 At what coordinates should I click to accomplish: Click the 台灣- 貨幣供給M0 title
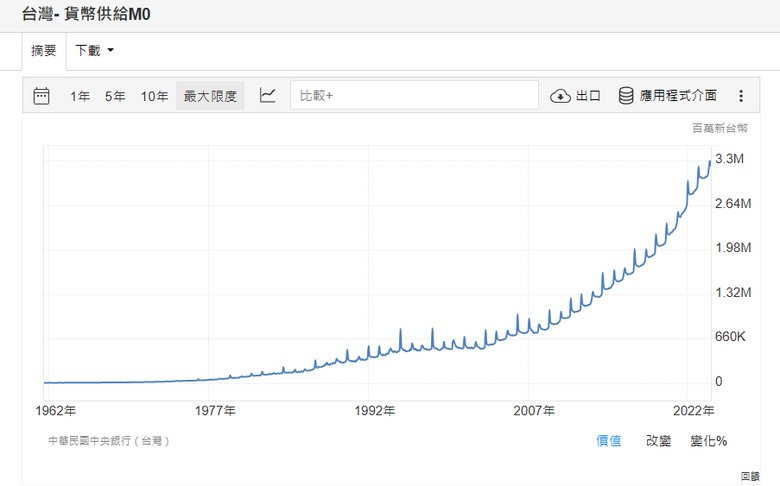point(86,14)
